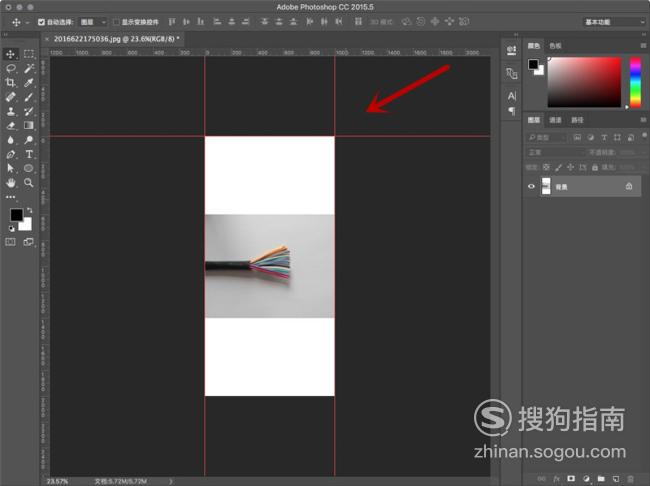
Task: Switch to the Swatches panel tab
Action: coord(555,46)
